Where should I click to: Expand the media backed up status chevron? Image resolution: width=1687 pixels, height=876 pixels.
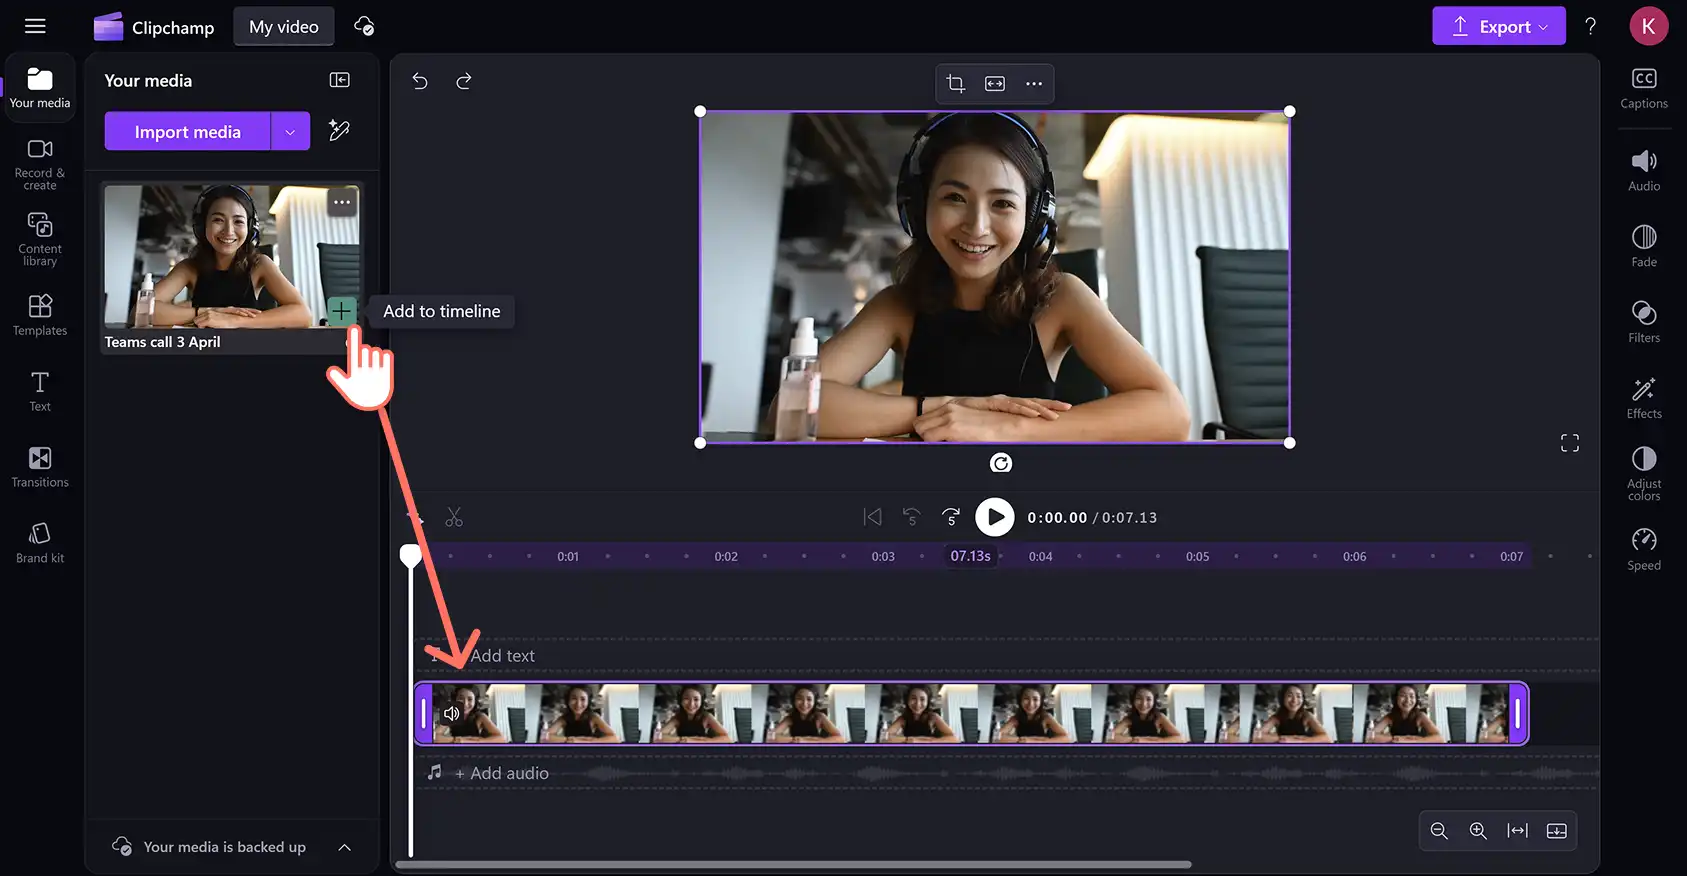click(345, 847)
